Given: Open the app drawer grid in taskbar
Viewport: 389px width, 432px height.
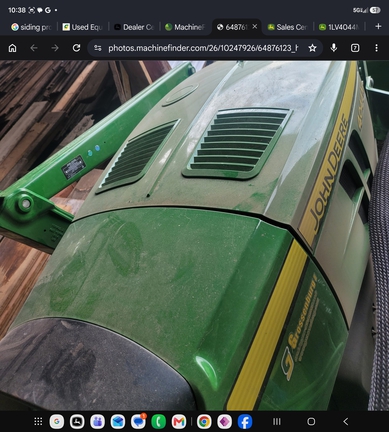Looking at the screenshot, I should (38, 421).
